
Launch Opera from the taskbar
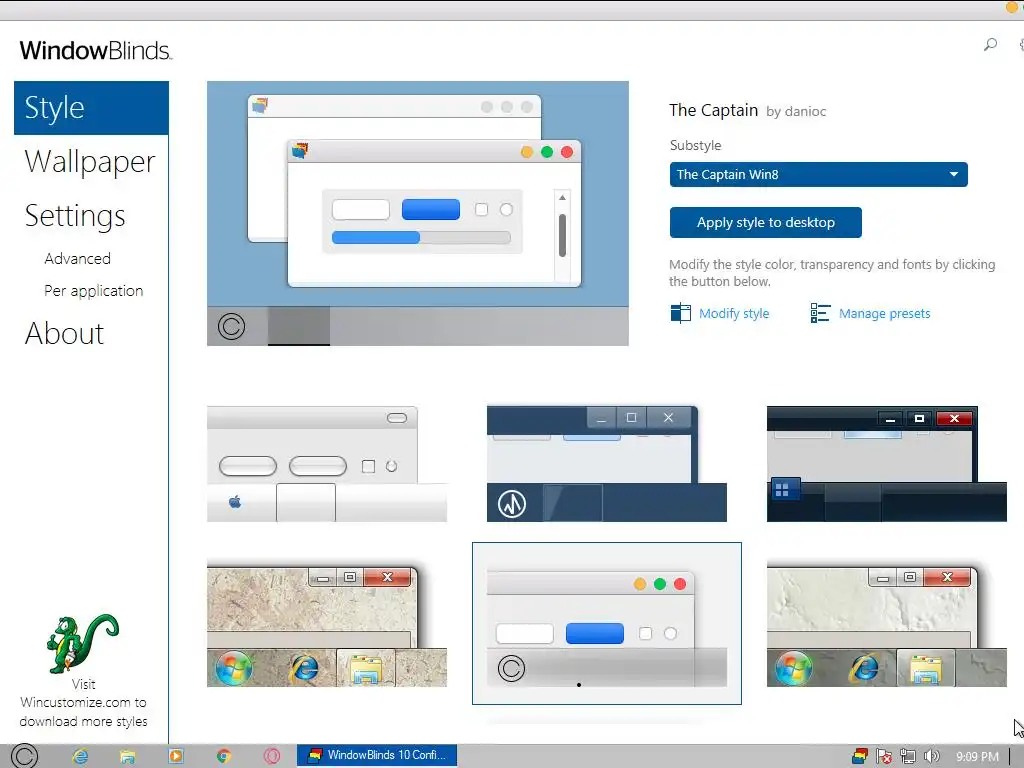pyautogui.click(x=272, y=756)
